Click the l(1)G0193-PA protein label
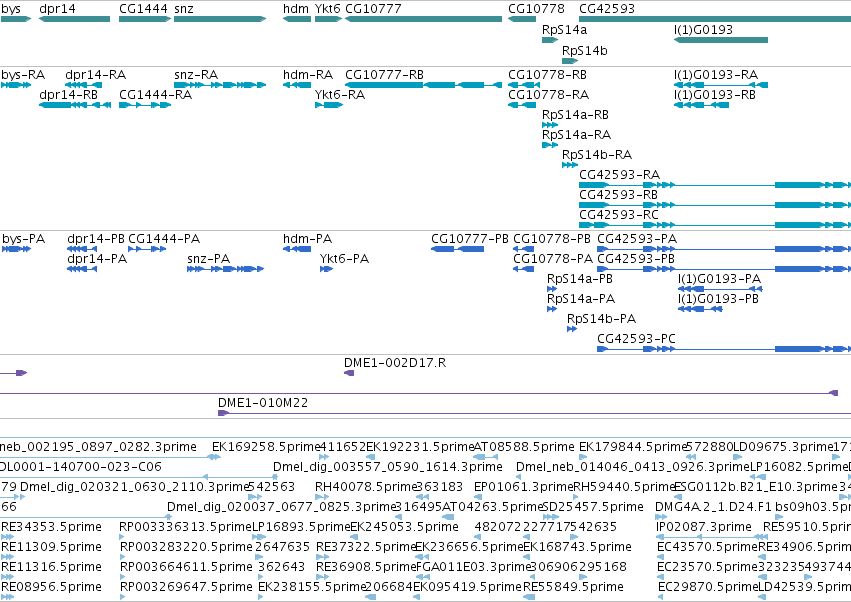Viewport: 851px width, 602px height. point(720,279)
